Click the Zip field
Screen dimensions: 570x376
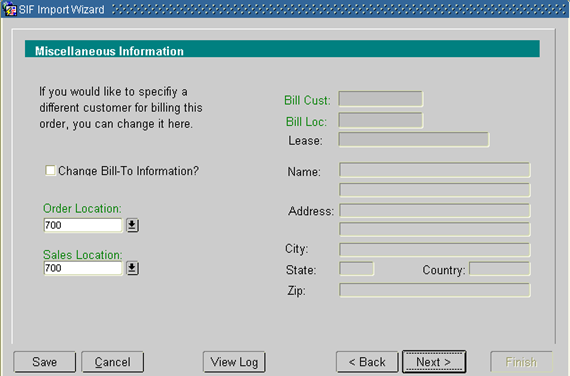tap(435, 290)
